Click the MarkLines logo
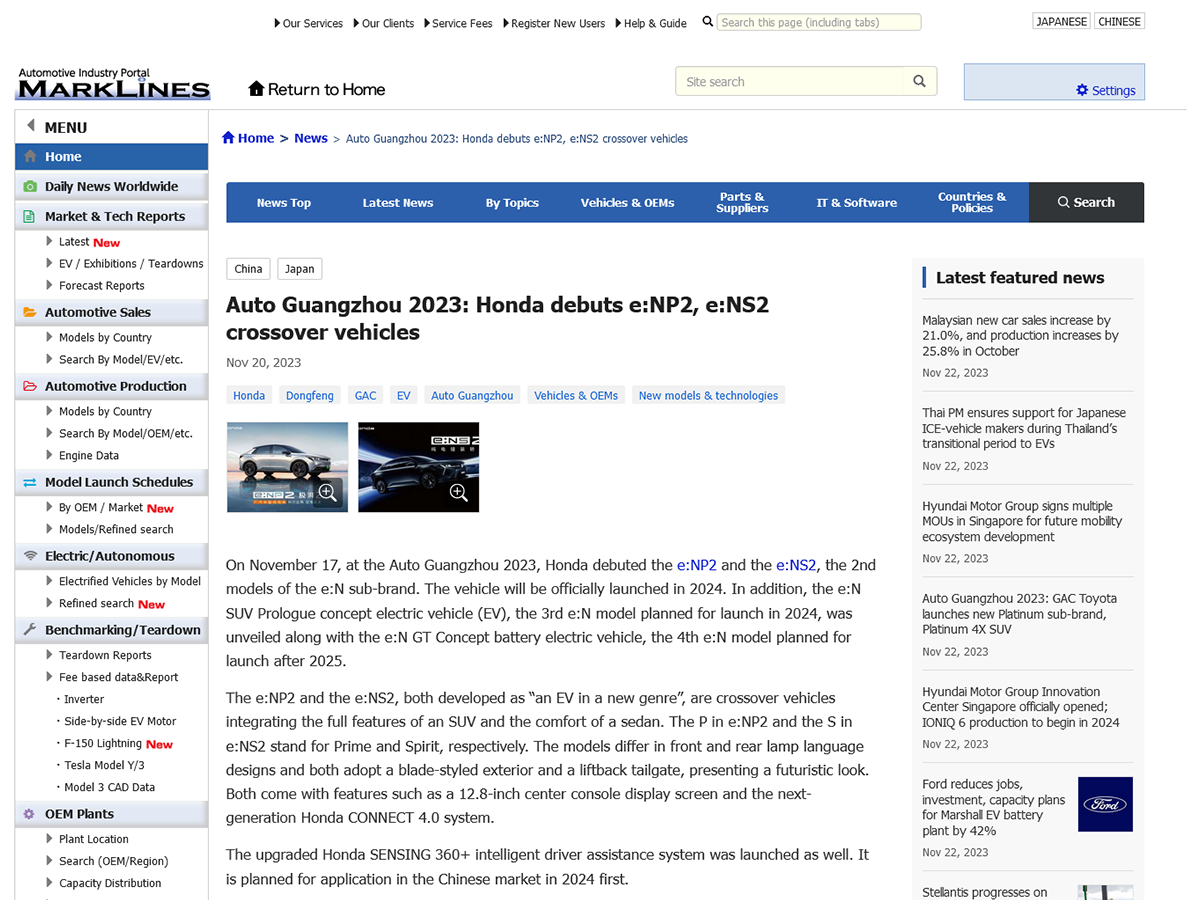1200x900 pixels. [x=114, y=84]
